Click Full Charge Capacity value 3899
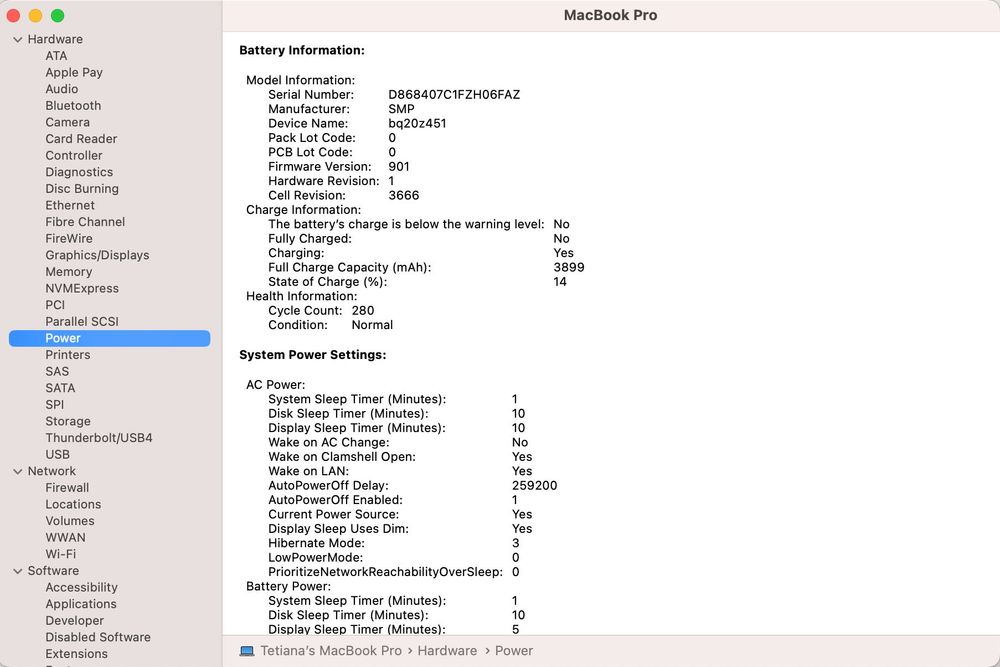Screen dimensions: 1000x667 (x=569, y=268)
